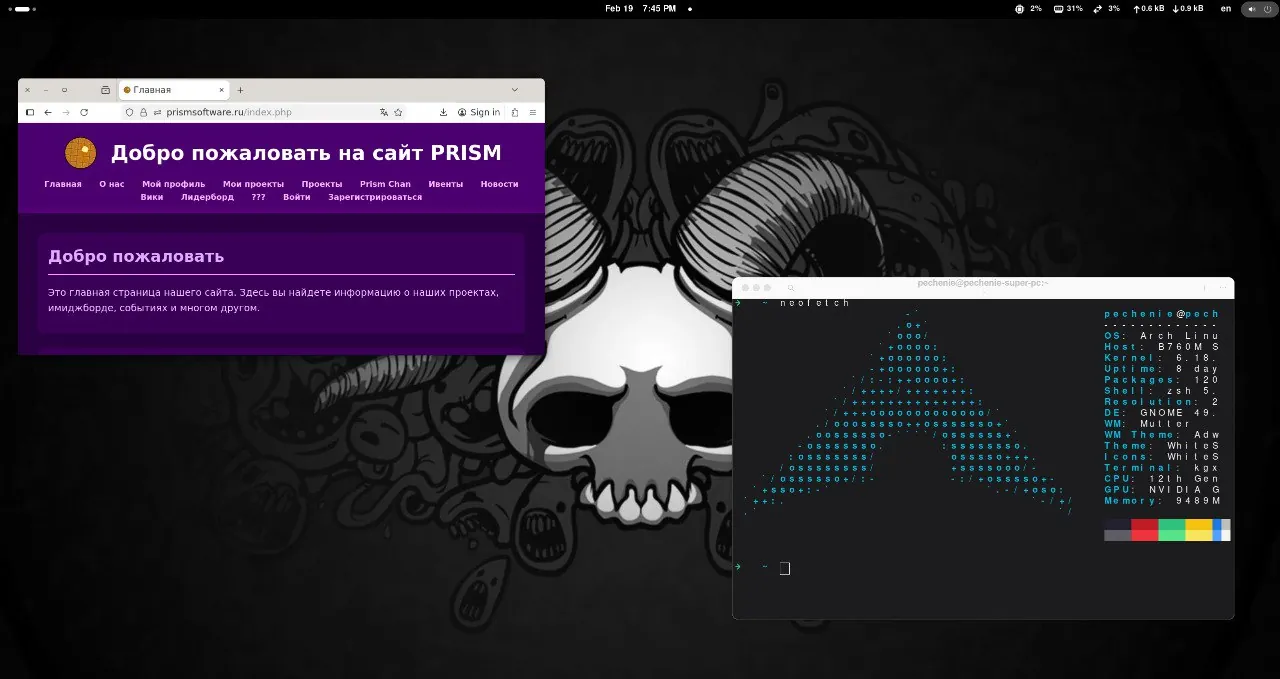Open Firefox View icon left of tabs
The image size is (1280, 679).
[105, 90]
